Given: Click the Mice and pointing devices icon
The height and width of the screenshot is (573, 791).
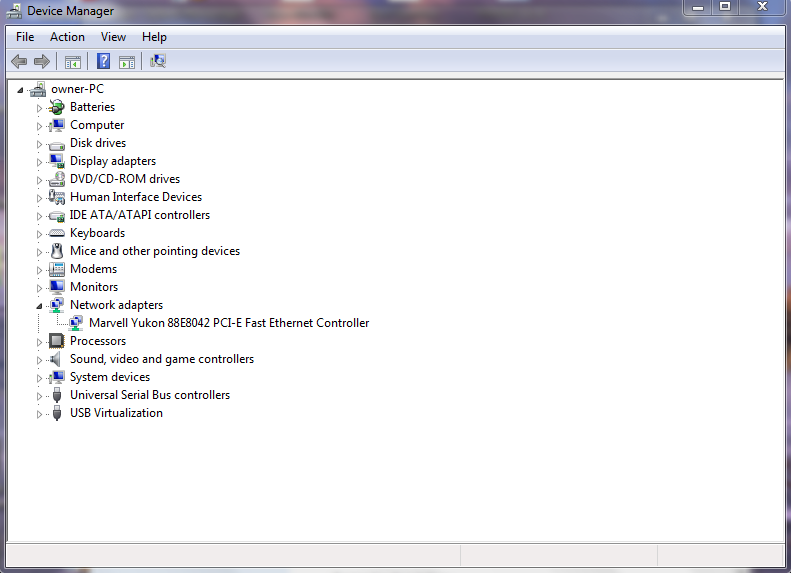Looking at the screenshot, I should click(57, 251).
